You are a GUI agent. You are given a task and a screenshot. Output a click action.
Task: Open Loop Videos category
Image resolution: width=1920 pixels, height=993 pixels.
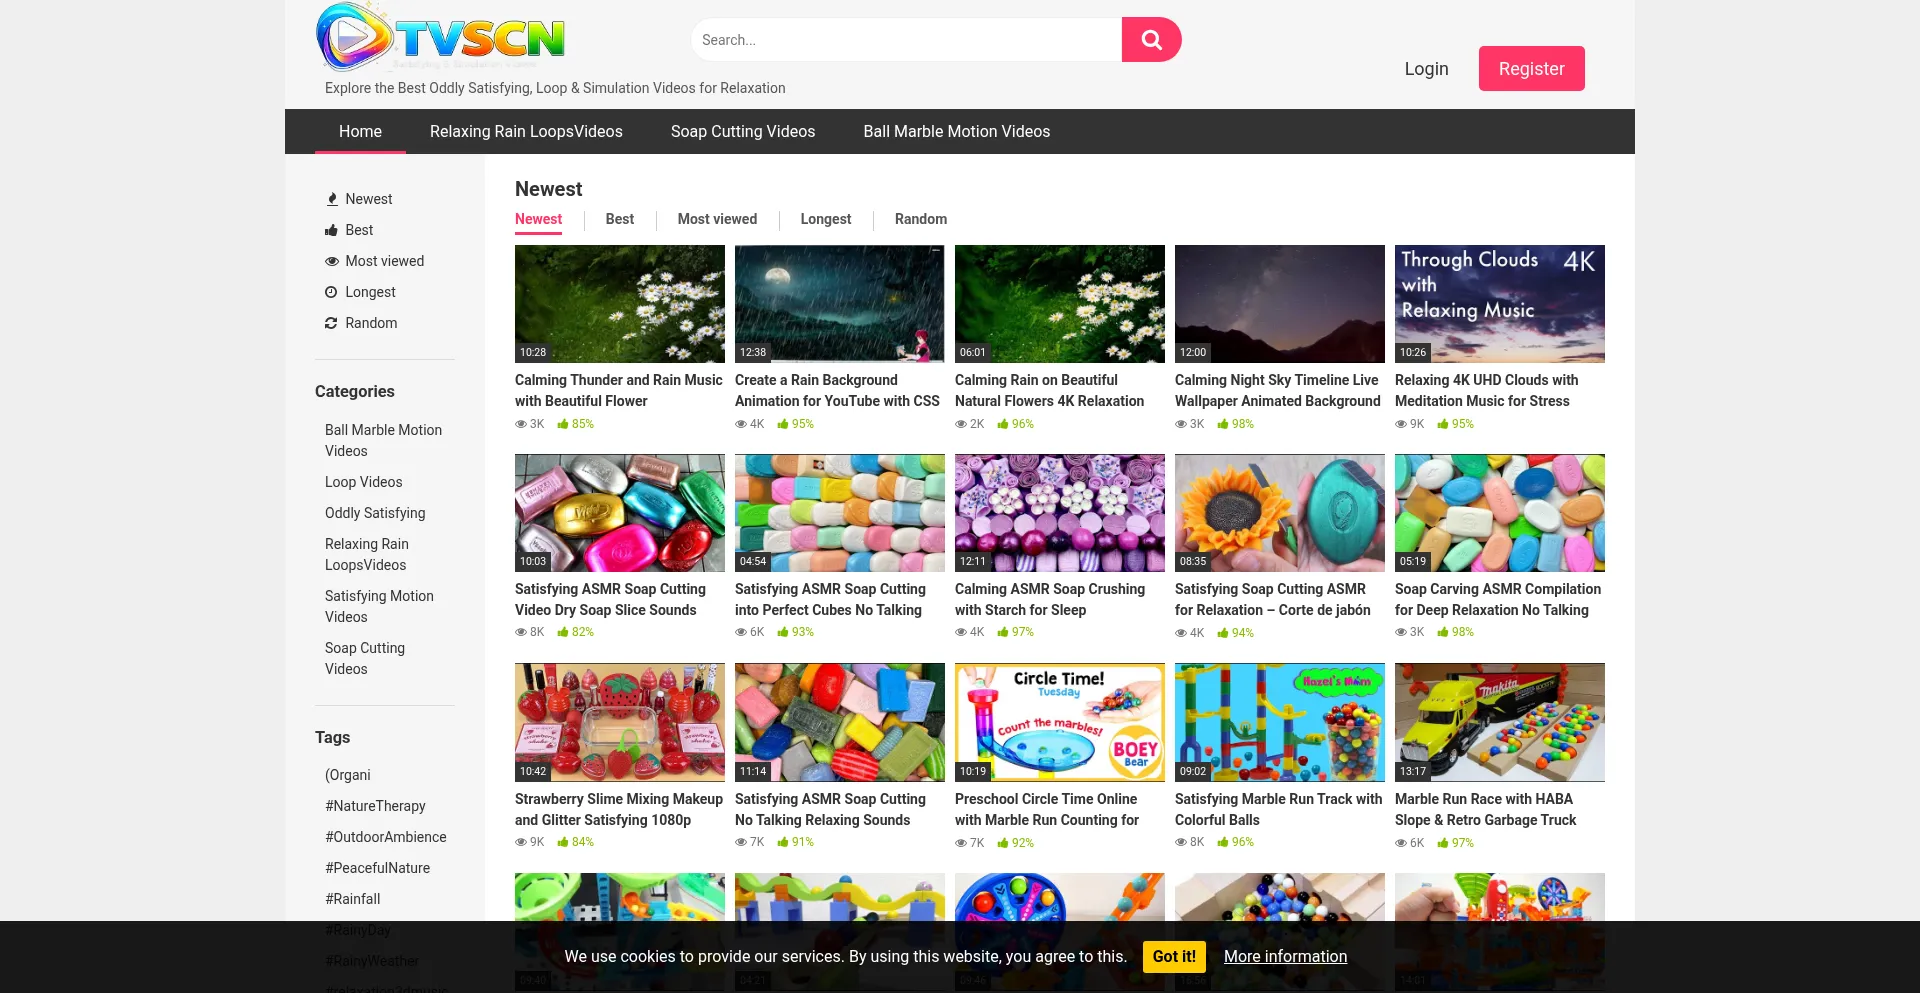(364, 482)
